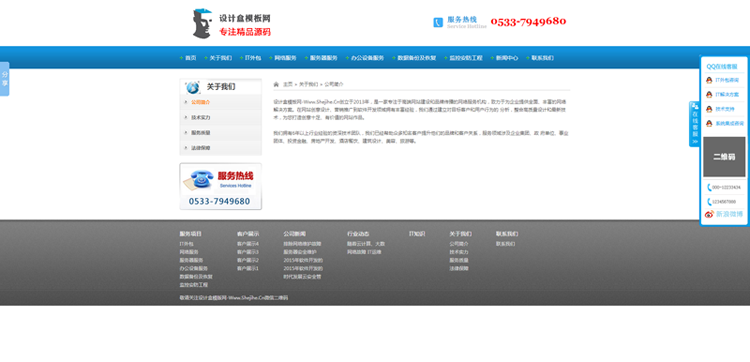
Task: Click QQ penguin icon for 技术支持
Action: point(709,109)
